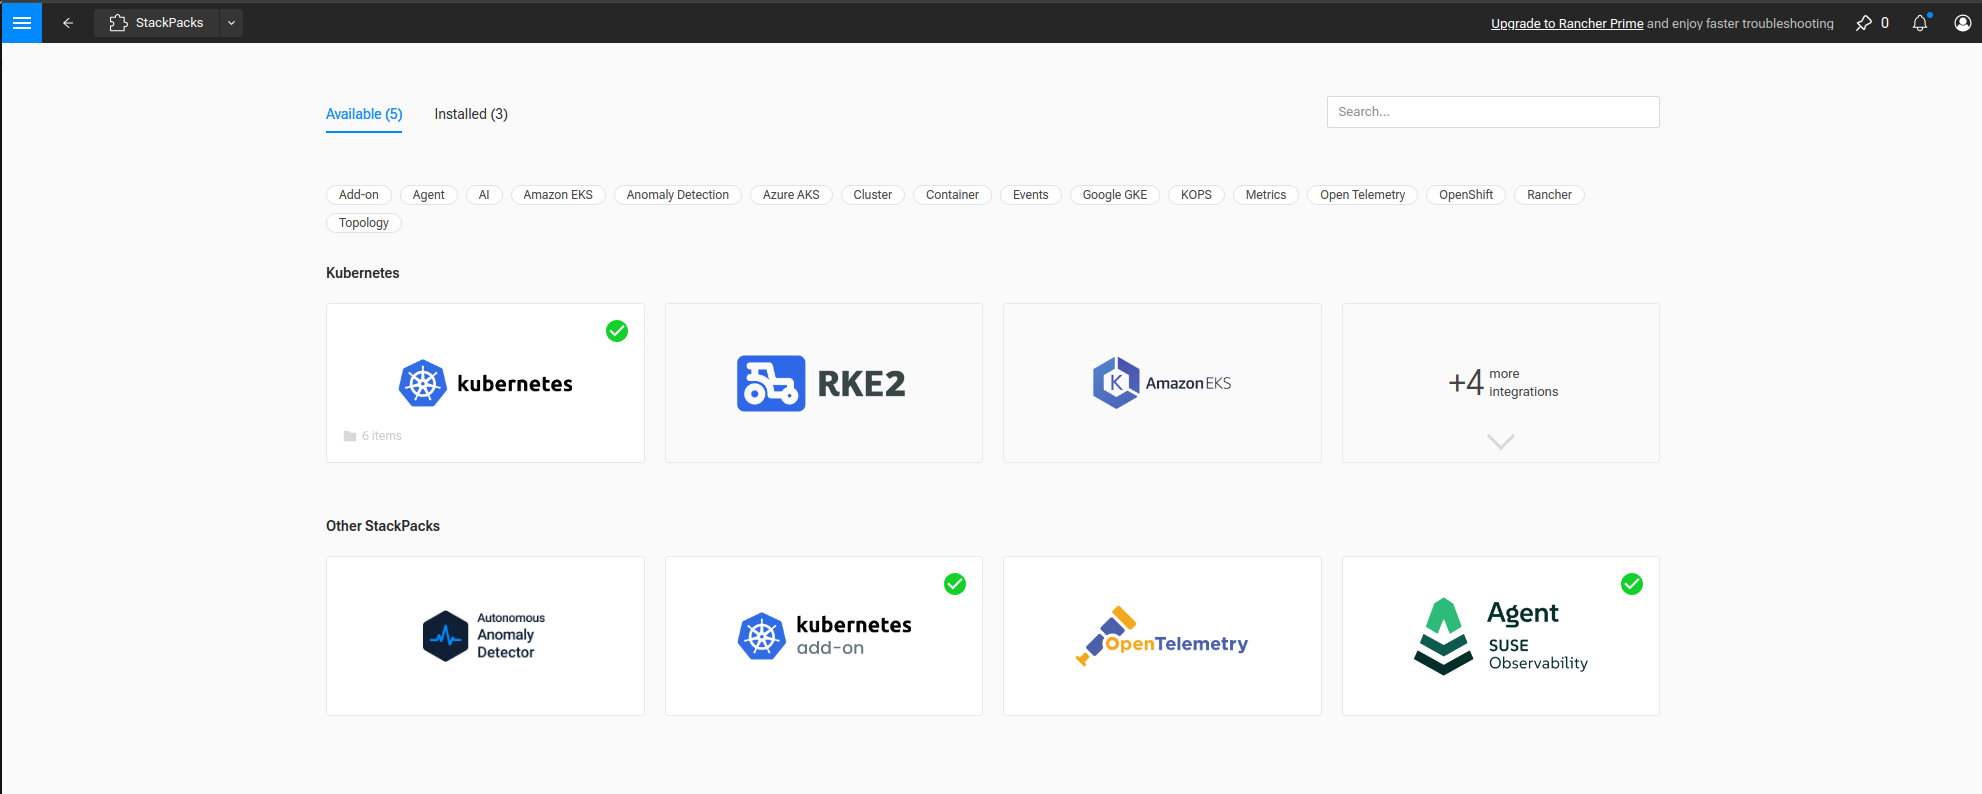The image size is (1982, 794).
Task: Switch to the Installed (3) tab
Action: click(x=470, y=114)
